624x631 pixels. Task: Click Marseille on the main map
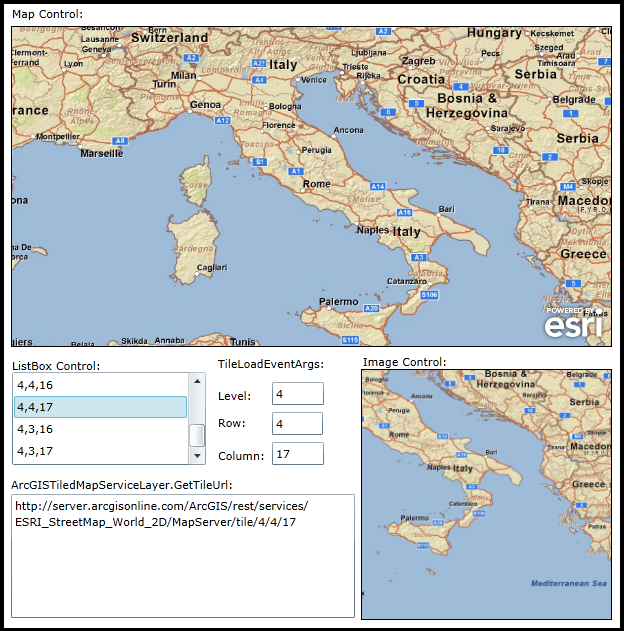(102, 154)
